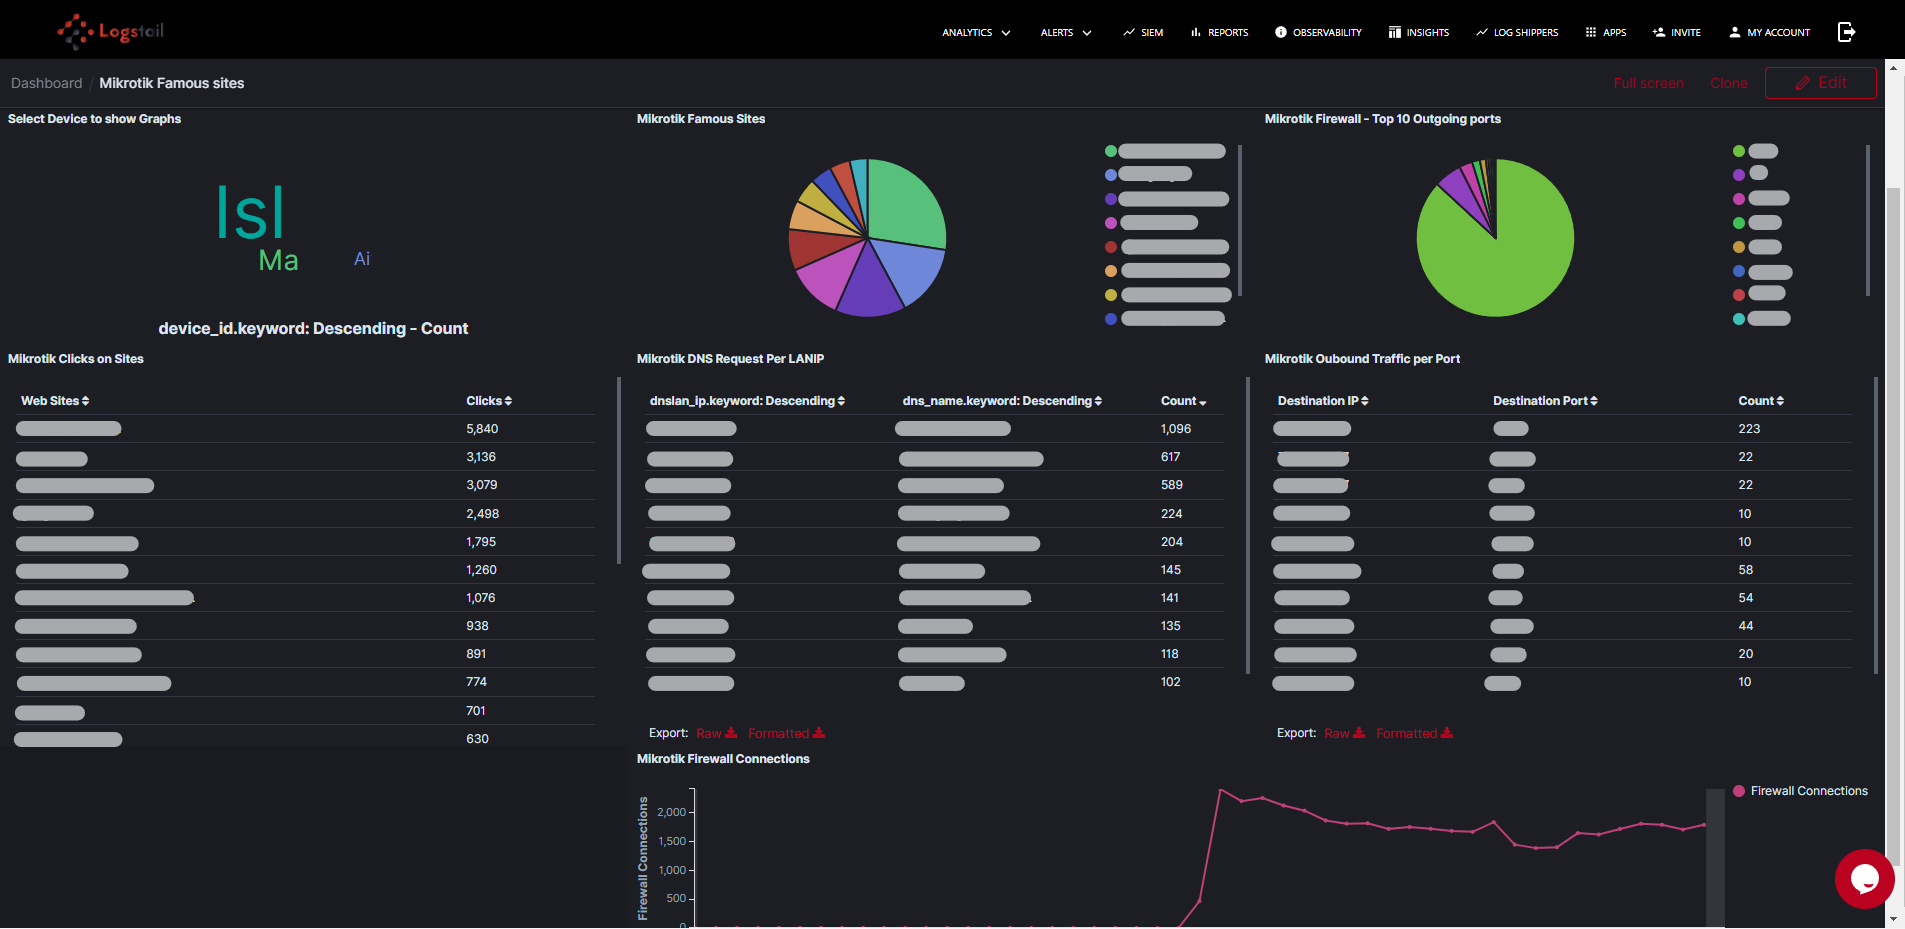Toggle the red entry in Famous Sites legend
Screen dimensions: 1905x929
(1167, 247)
